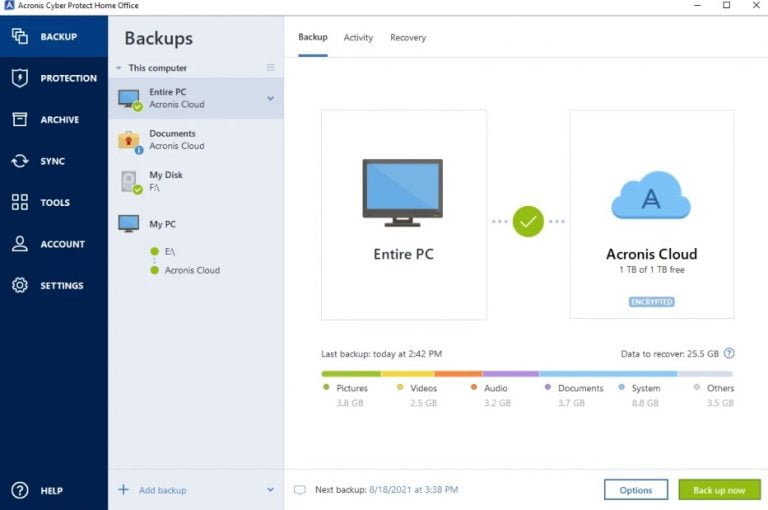The image size is (768, 510).
Task: Collapse the This computer group
Action: point(119,68)
